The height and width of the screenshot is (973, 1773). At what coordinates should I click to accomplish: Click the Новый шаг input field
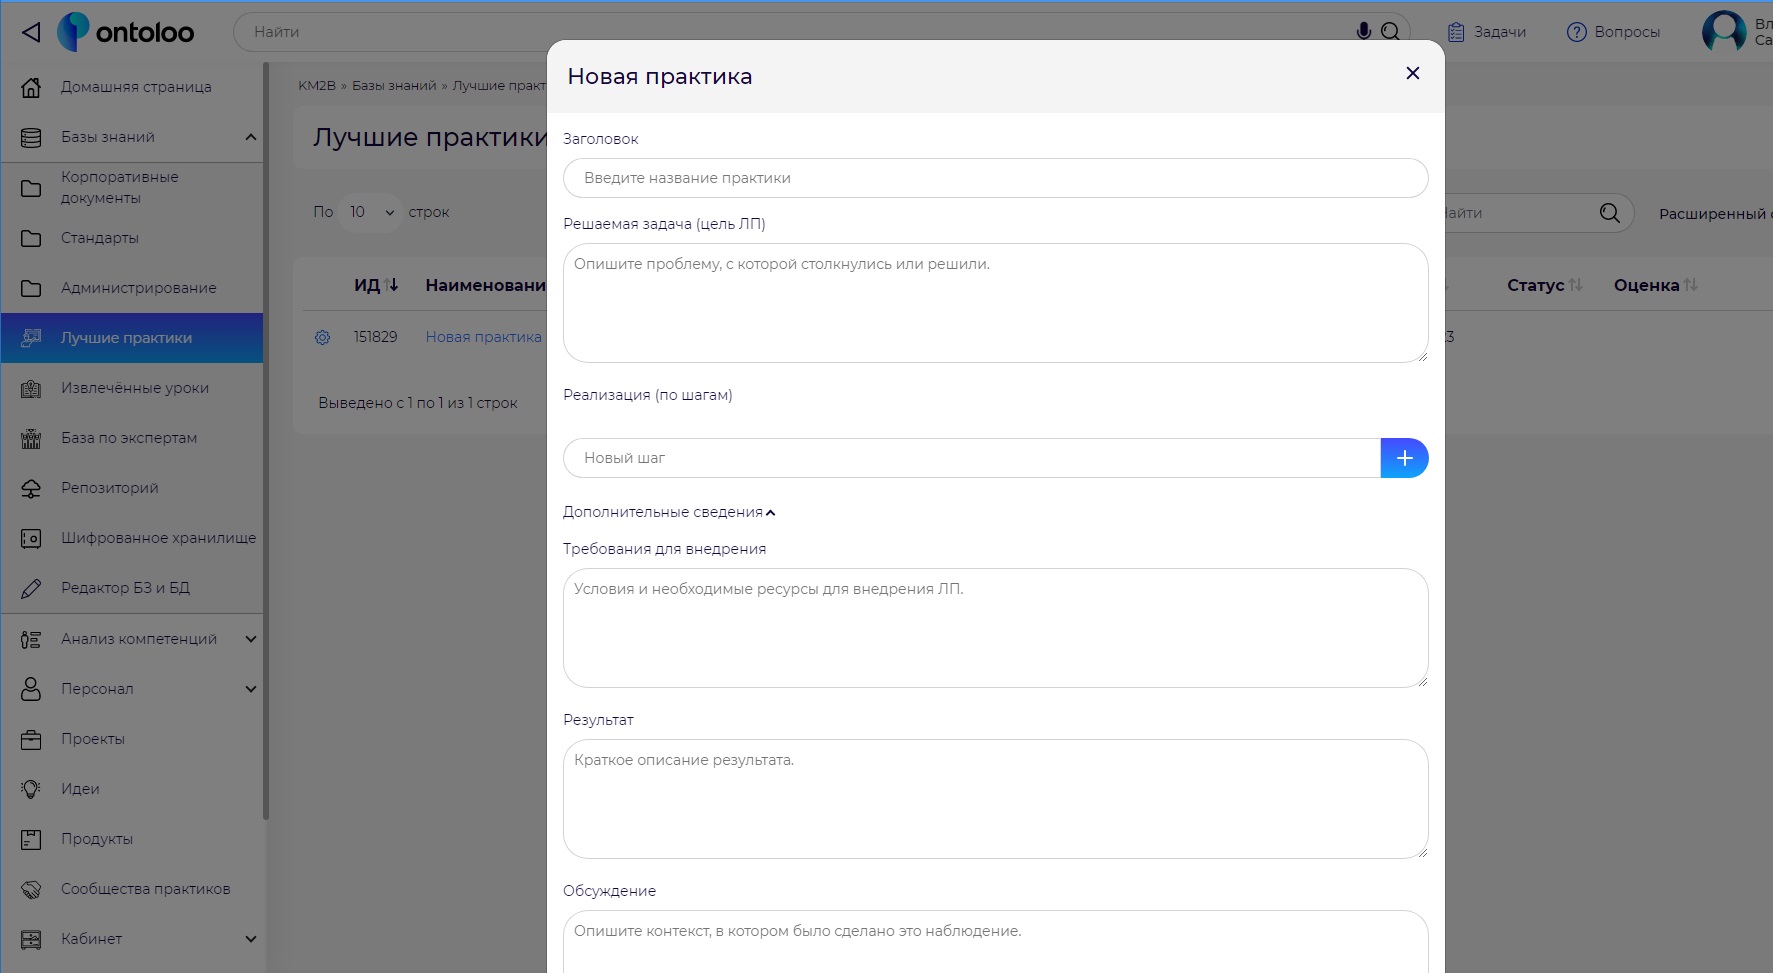coord(972,458)
